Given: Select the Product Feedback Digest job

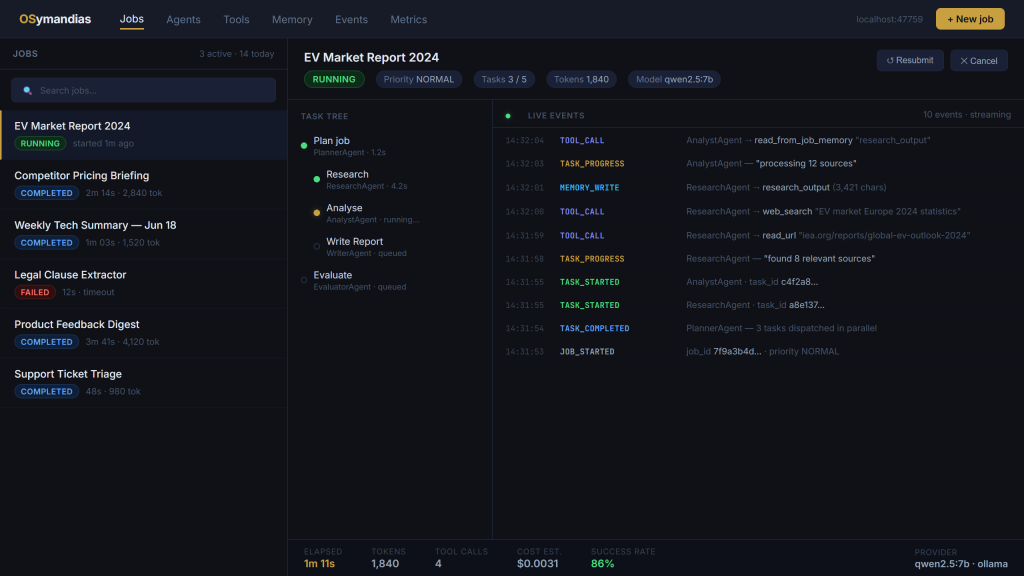Looking at the screenshot, I should 144,333.
